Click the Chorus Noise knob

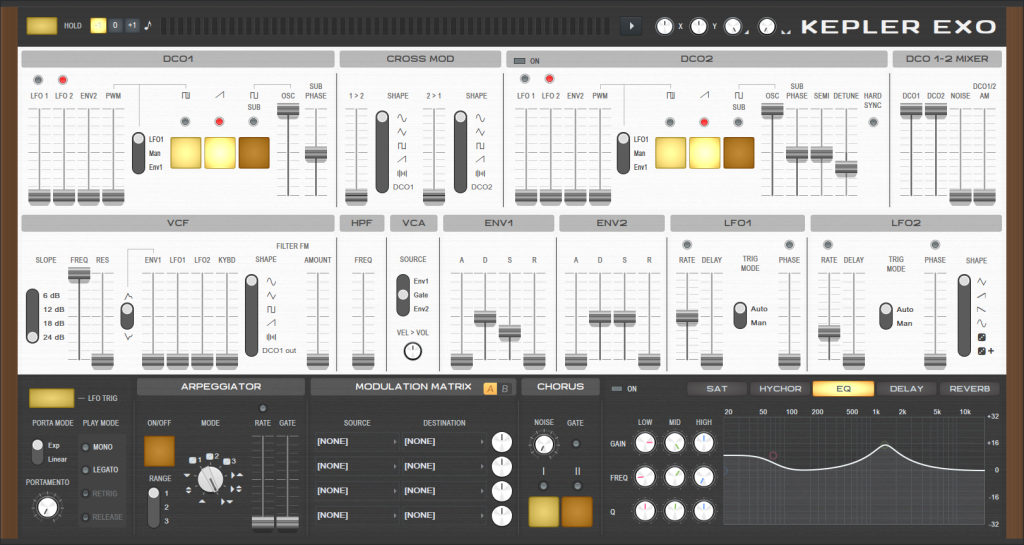(543, 444)
